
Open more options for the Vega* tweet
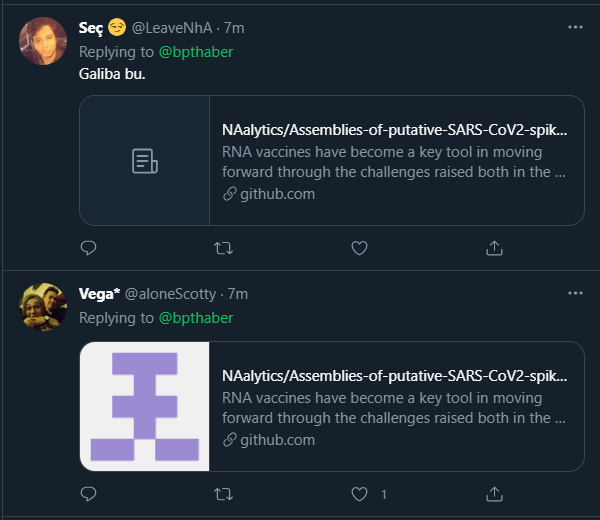tap(575, 294)
